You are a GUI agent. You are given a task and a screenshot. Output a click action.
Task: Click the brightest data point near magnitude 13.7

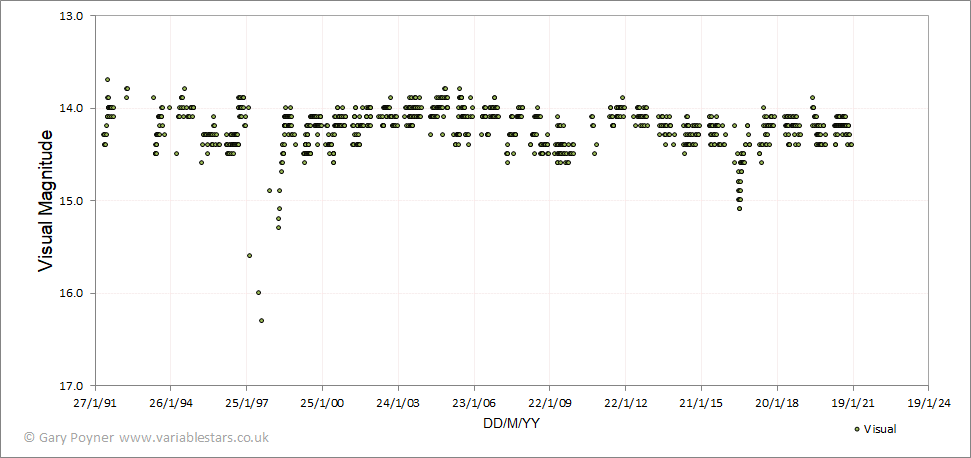tap(107, 80)
